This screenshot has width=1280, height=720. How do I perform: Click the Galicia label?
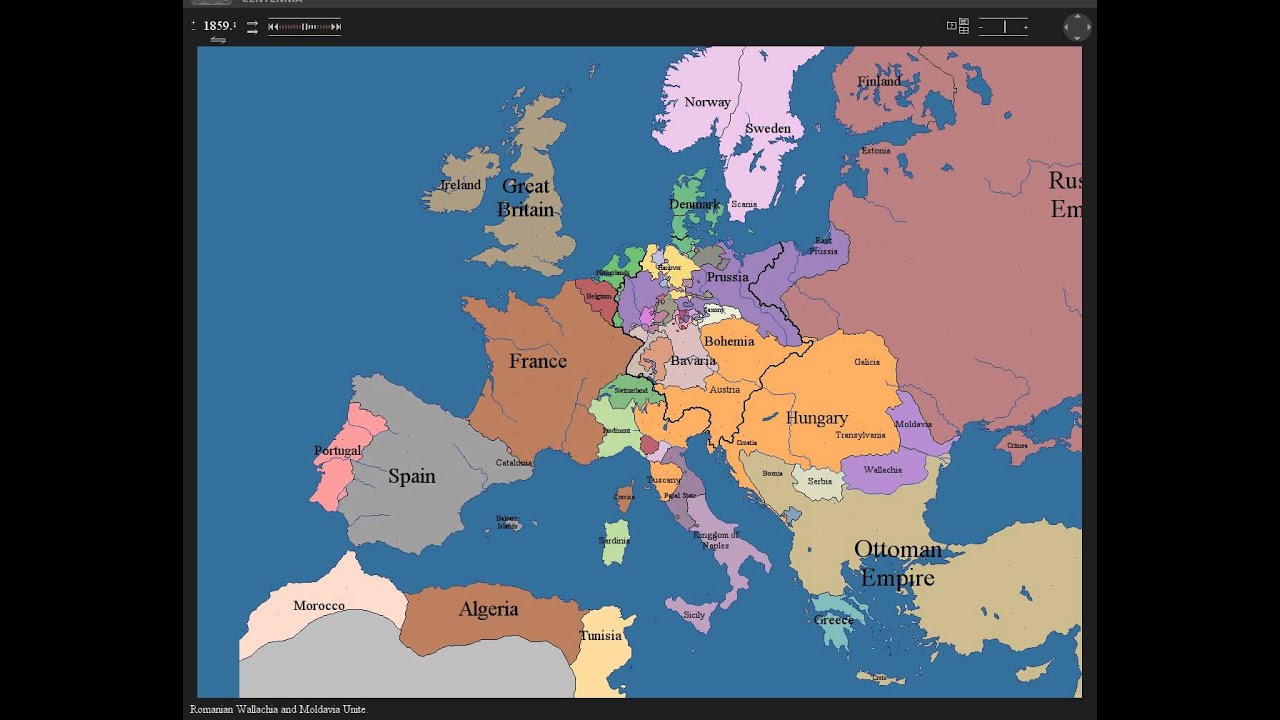[867, 362]
